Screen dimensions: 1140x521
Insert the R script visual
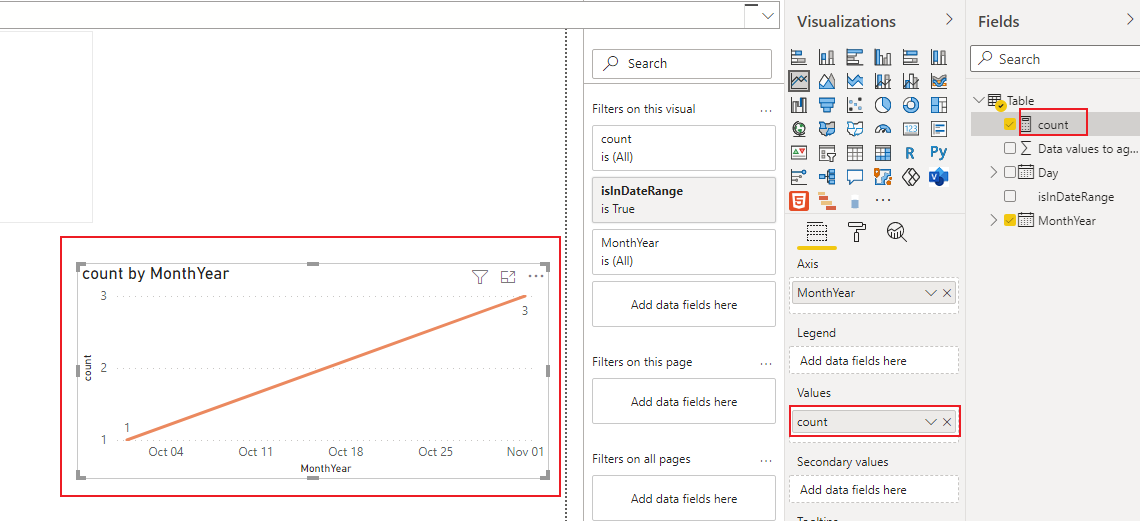(911, 153)
